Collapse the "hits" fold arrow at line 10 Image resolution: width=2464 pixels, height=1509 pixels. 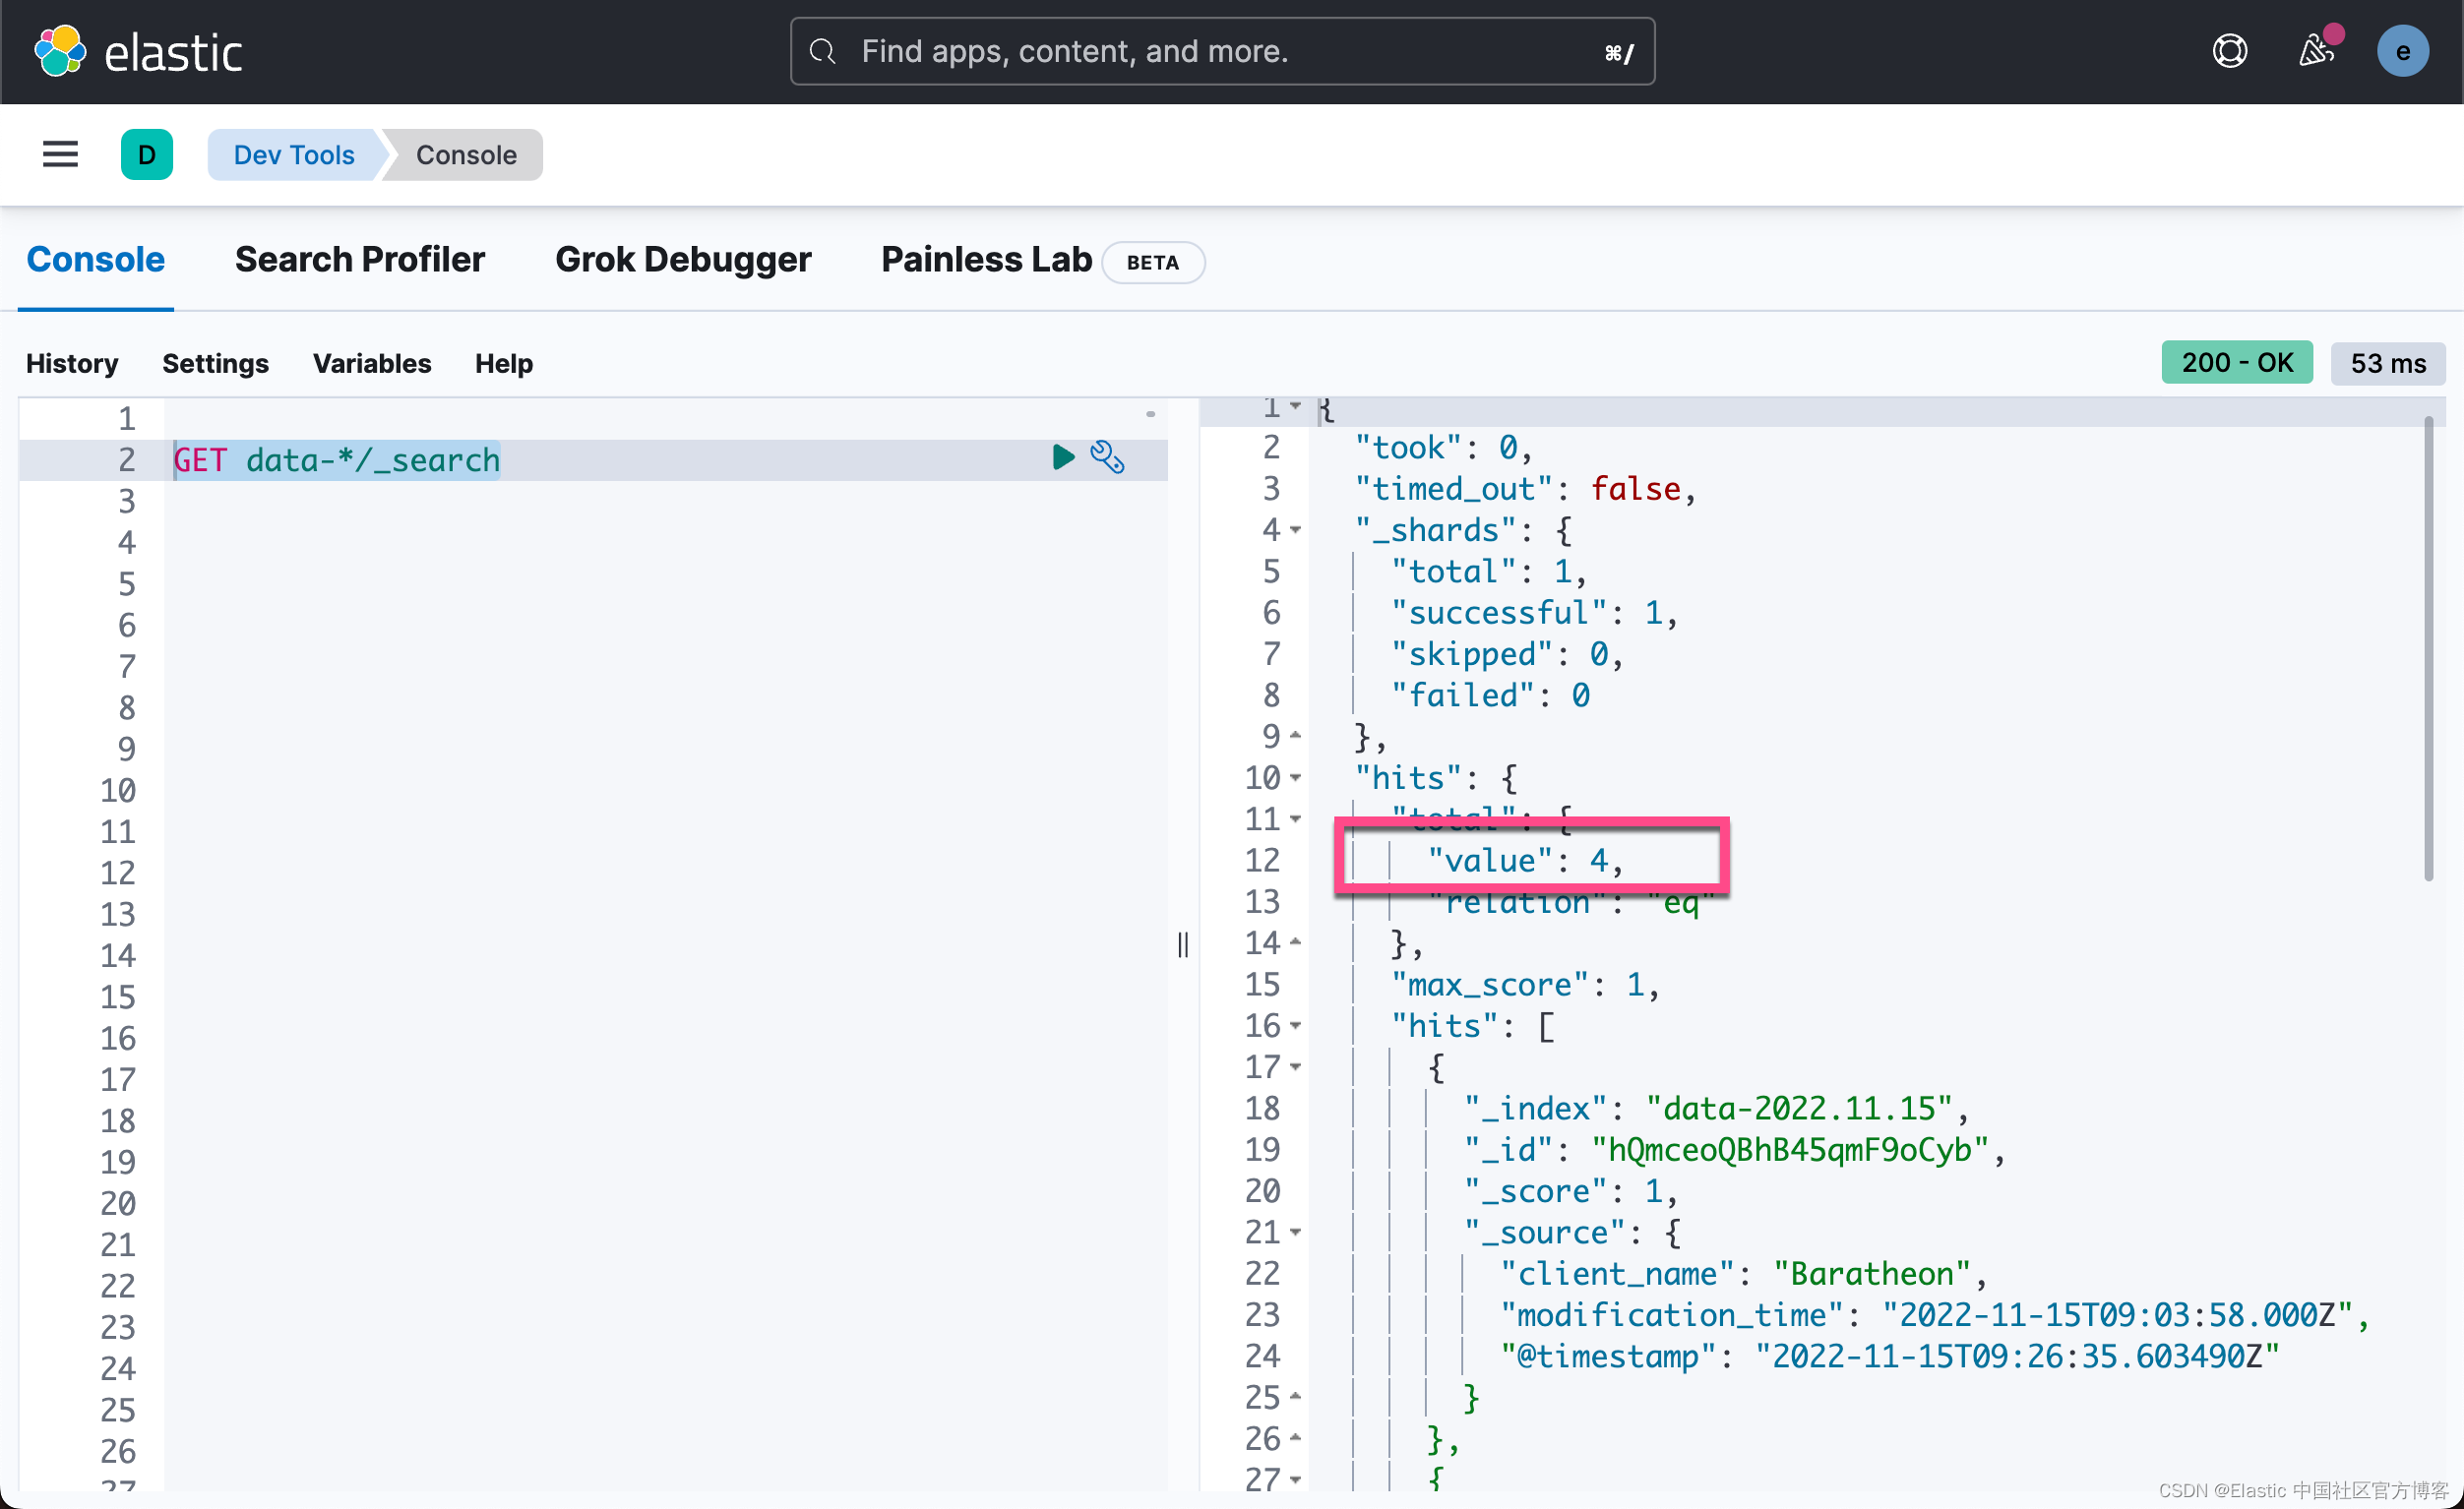click(x=1296, y=778)
